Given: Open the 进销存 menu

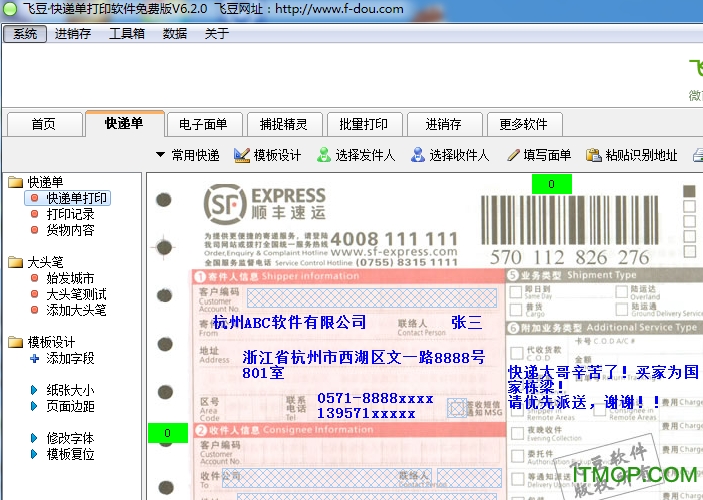Looking at the screenshot, I should [x=73, y=34].
